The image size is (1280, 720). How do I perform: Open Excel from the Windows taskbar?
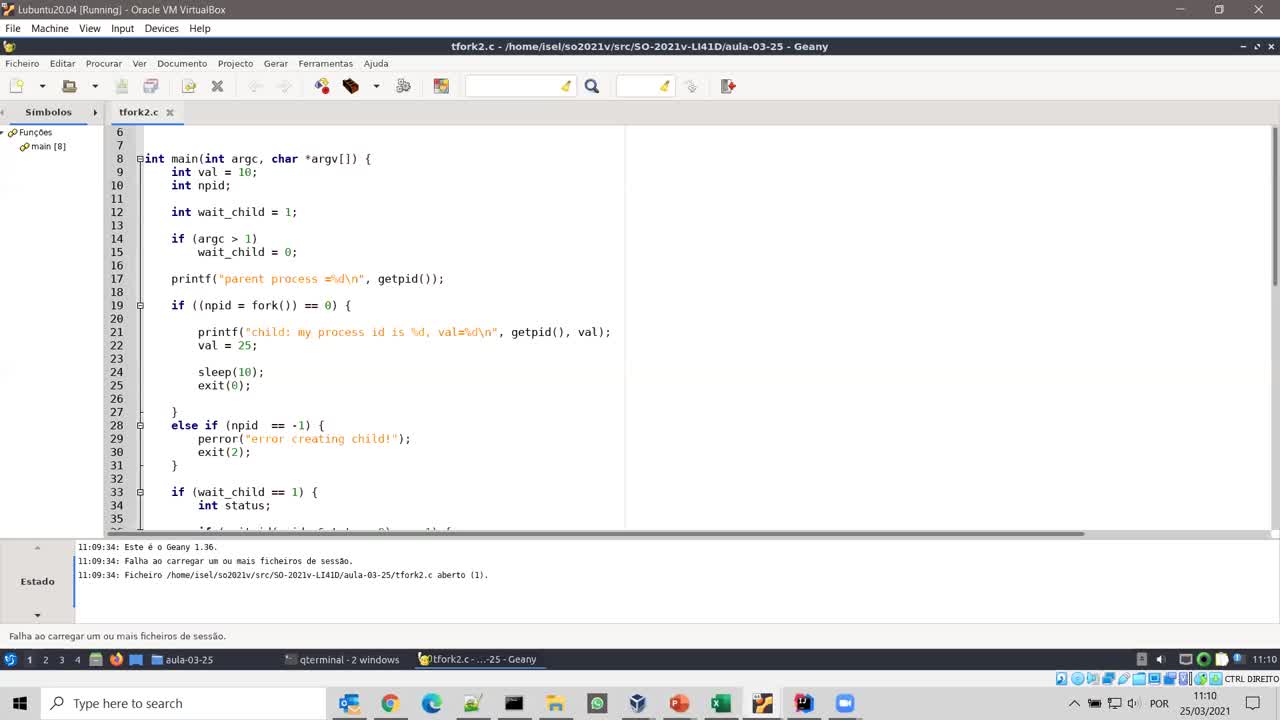pos(720,703)
